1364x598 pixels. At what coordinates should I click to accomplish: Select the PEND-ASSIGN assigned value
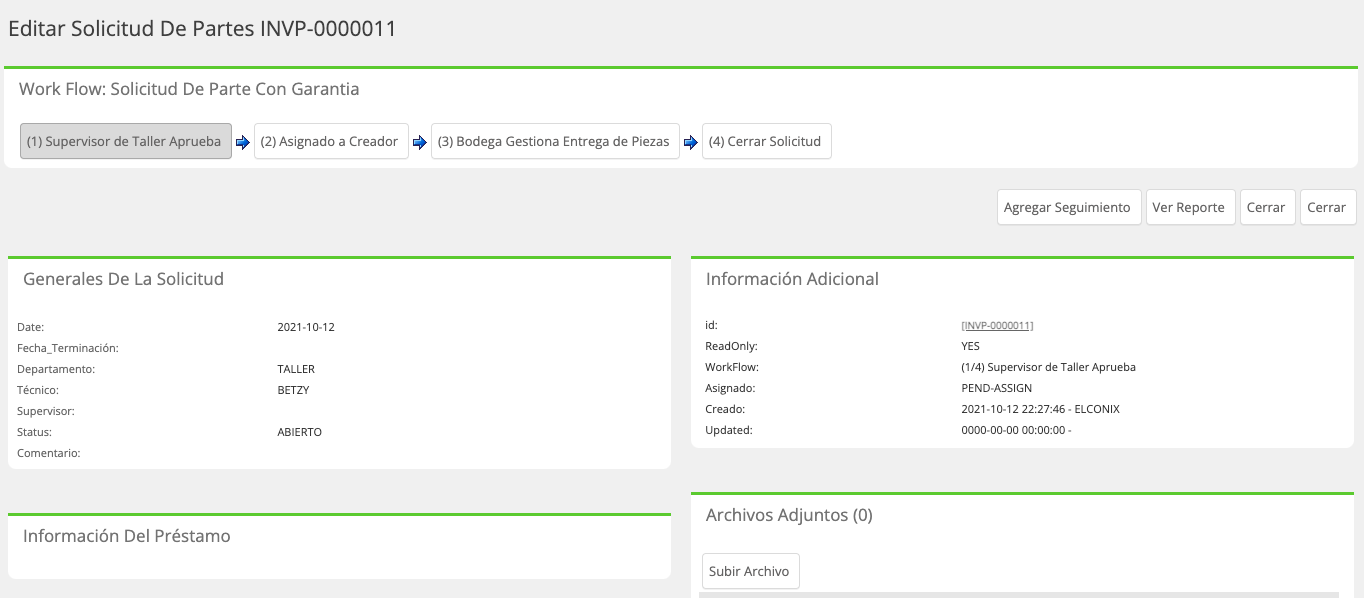pyautogui.click(x=996, y=388)
